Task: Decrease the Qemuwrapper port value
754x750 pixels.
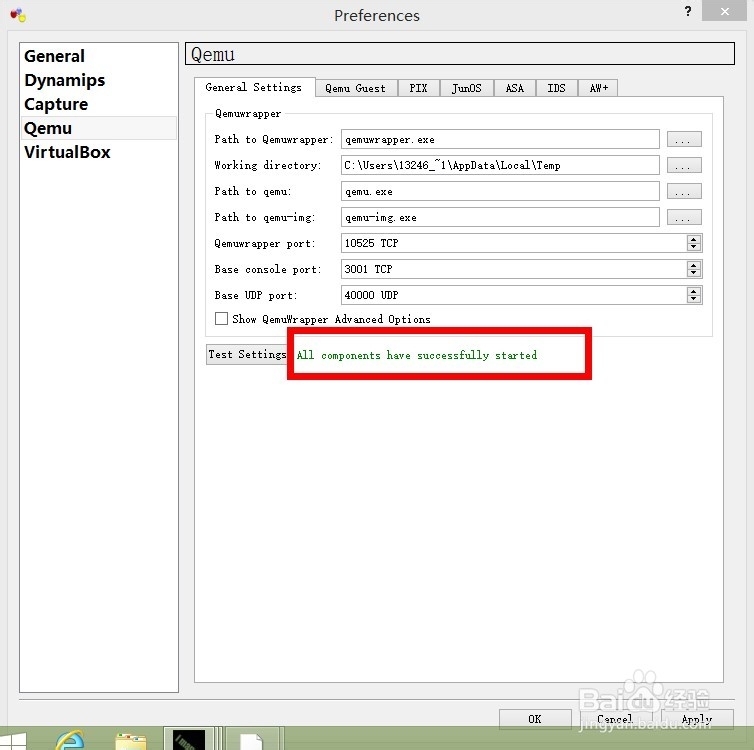Action: point(693,247)
